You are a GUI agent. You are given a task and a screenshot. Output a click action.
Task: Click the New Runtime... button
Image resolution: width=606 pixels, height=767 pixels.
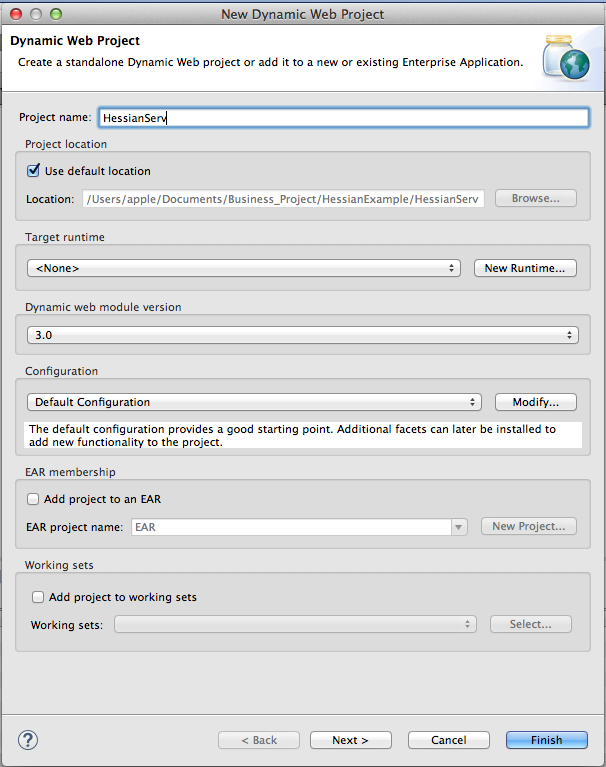(x=525, y=268)
